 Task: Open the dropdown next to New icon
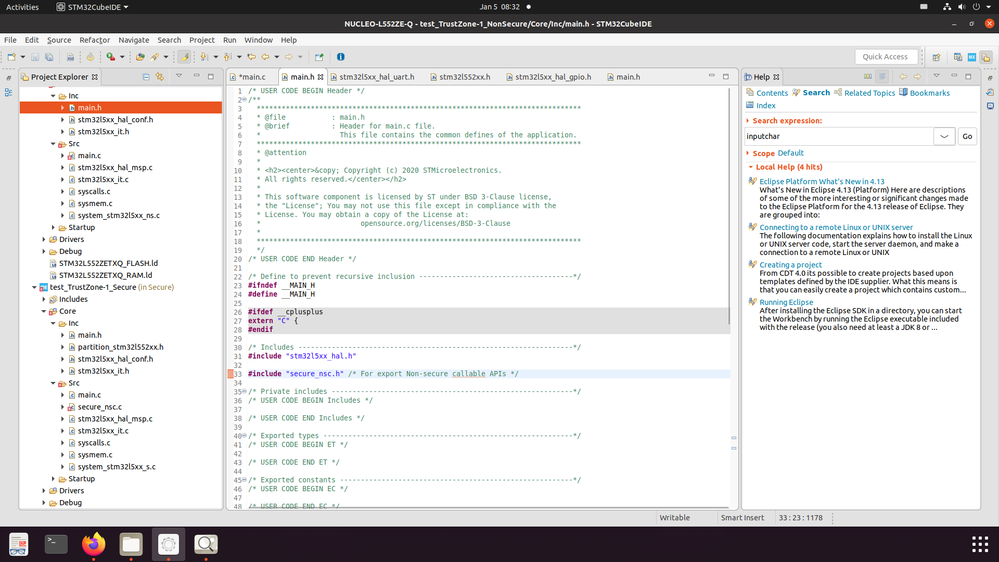(x=22, y=57)
